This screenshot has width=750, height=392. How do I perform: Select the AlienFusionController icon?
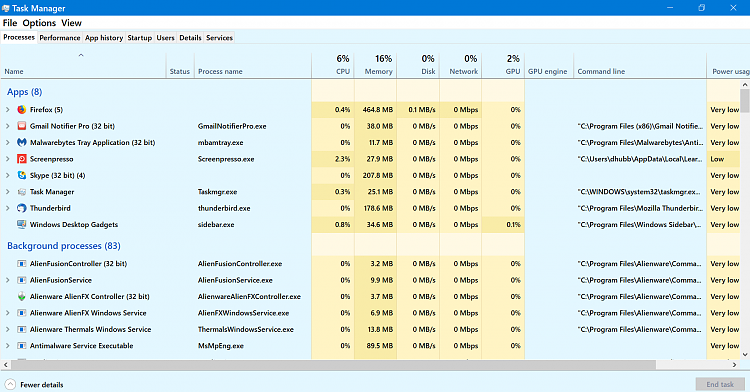tap(22, 263)
